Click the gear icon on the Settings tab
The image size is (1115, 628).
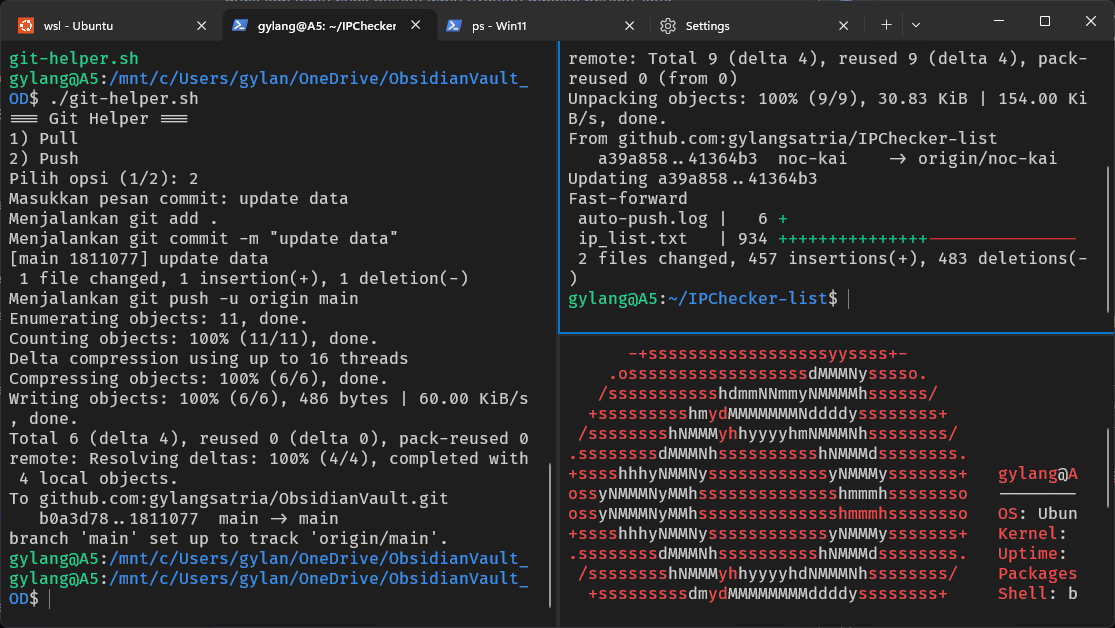(668, 25)
